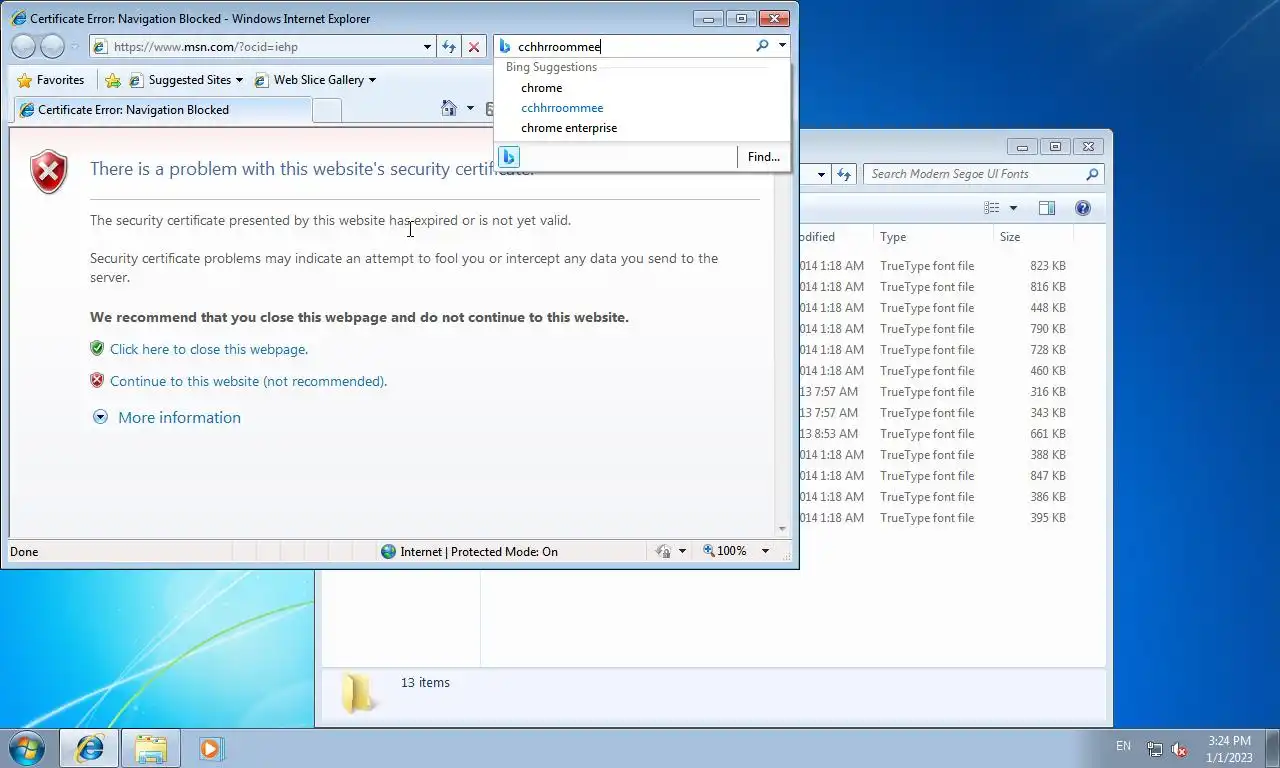This screenshot has width=1280, height=768.
Task: Sort by the Type column header
Action: click(x=934, y=237)
